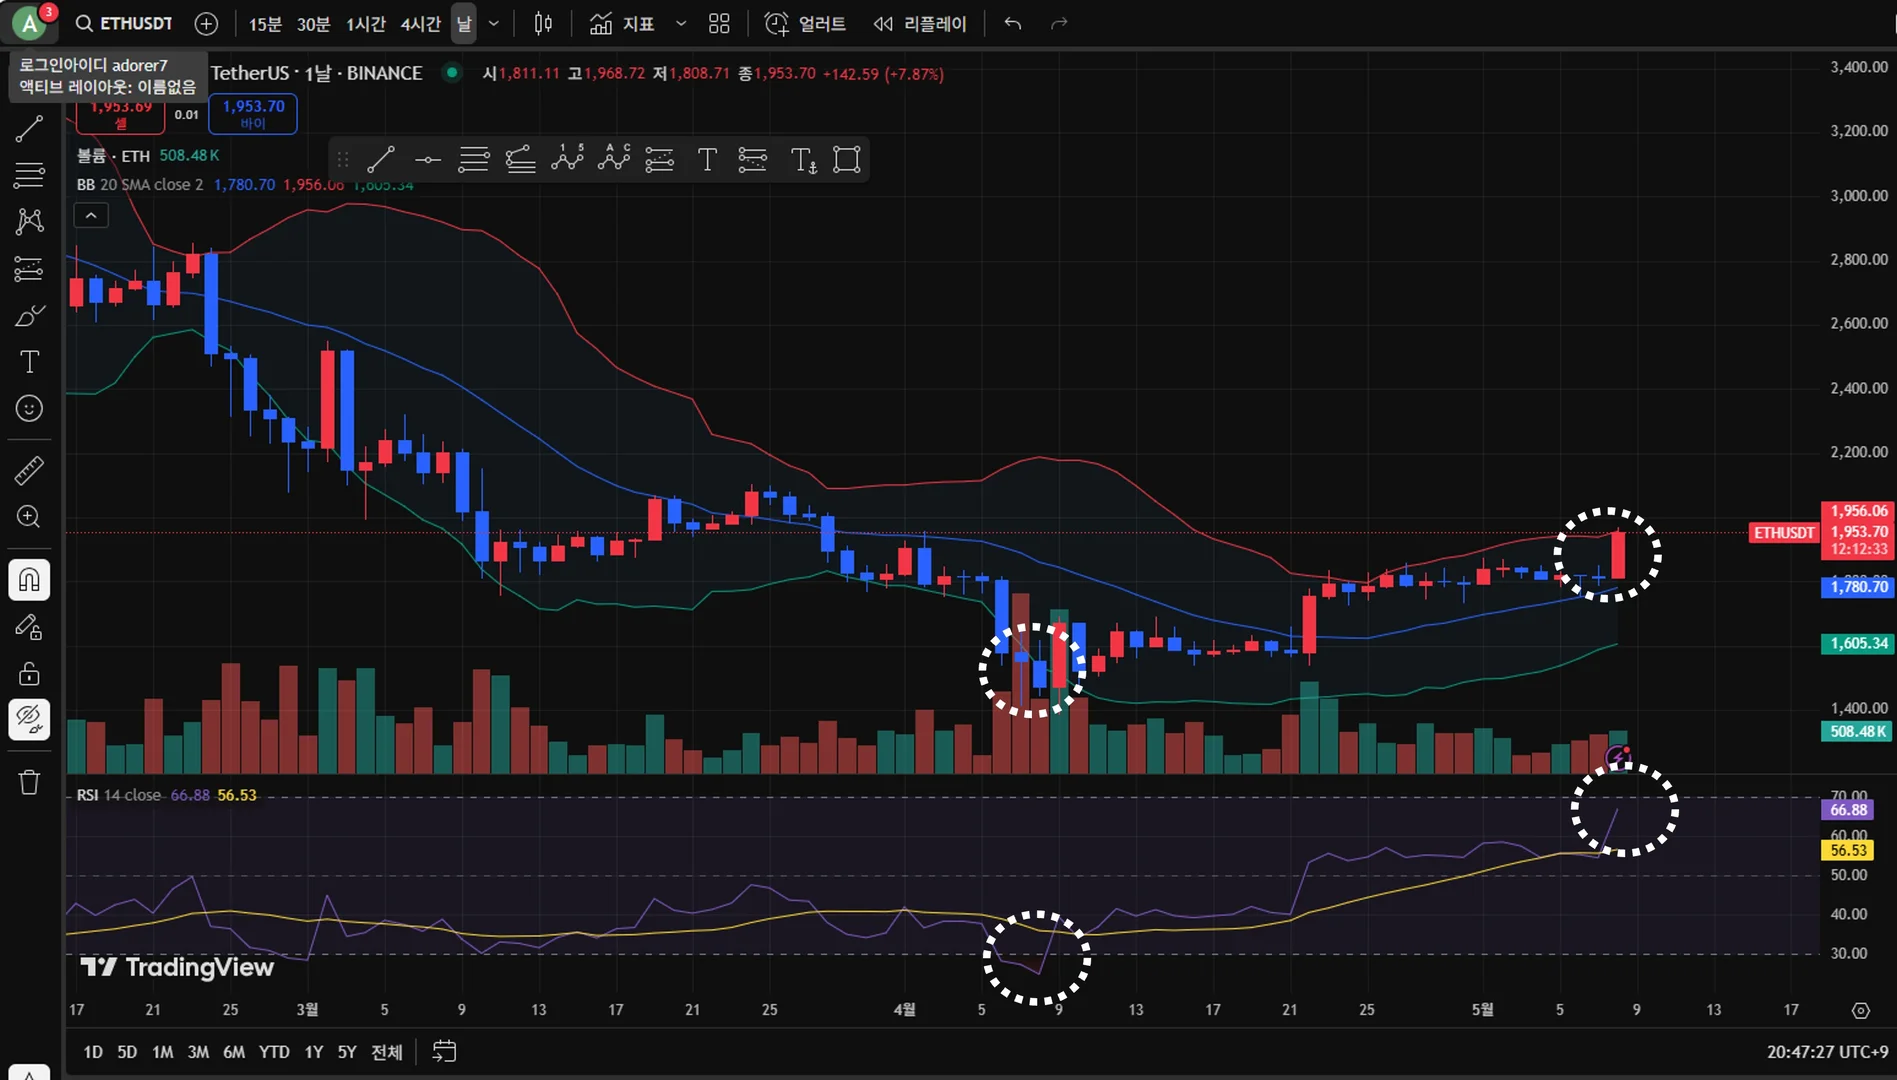Viewport: 1897px width, 1080px height.
Task: Select the BB 20 SMA close 2 legend
Action: click(140, 185)
